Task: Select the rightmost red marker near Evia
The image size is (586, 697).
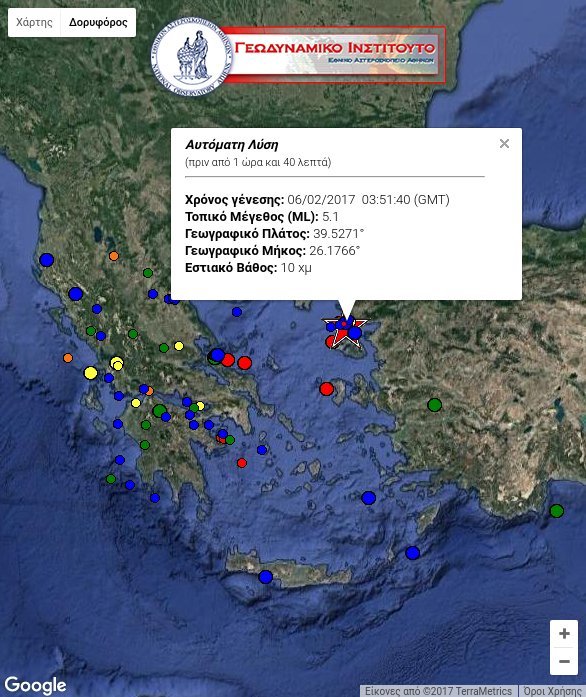Action: pos(245,363)
